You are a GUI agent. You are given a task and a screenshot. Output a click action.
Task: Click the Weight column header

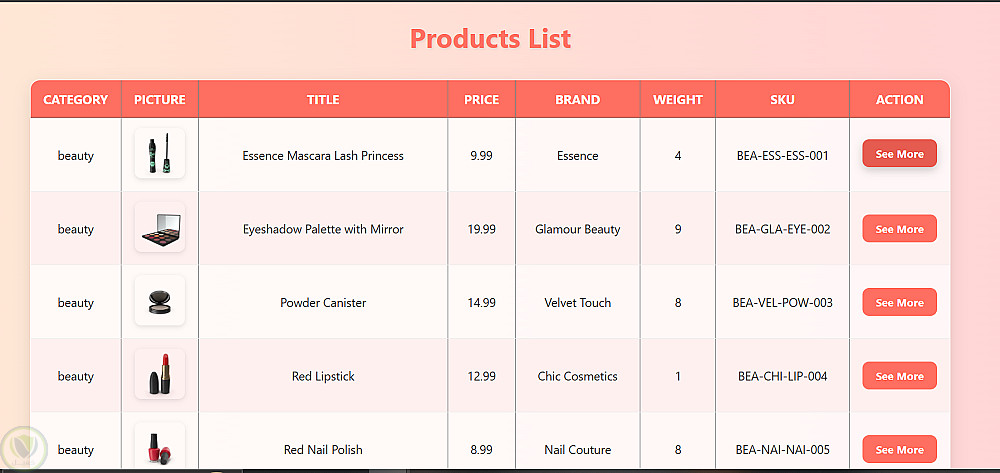point(678,100)
